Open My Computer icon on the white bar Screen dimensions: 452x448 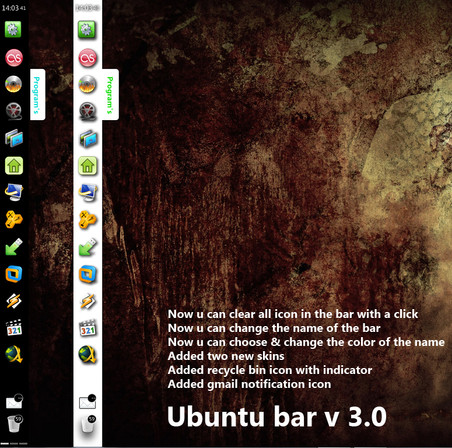pyautogui.click(x=88, y=193)
